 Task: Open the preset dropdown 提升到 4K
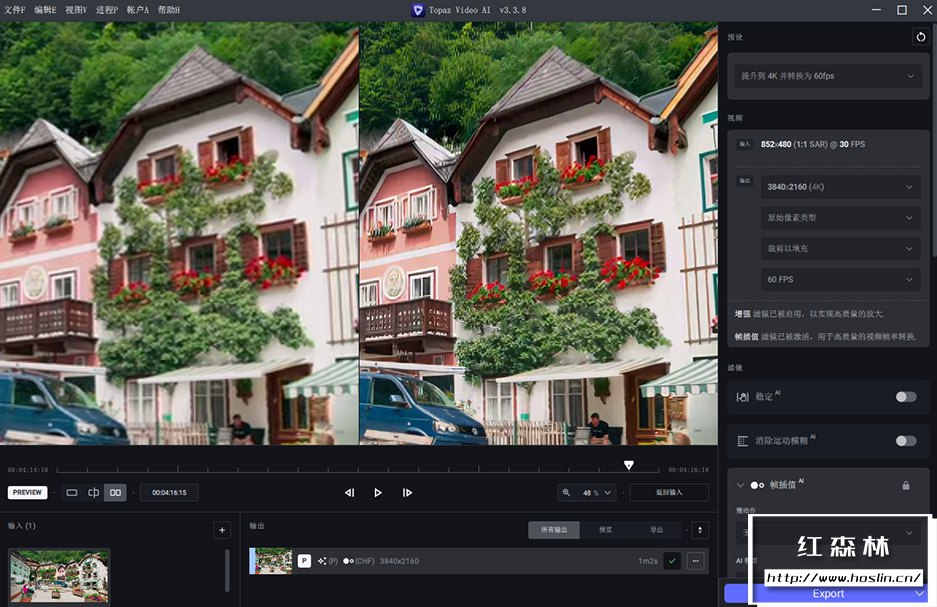pos(826,76)
